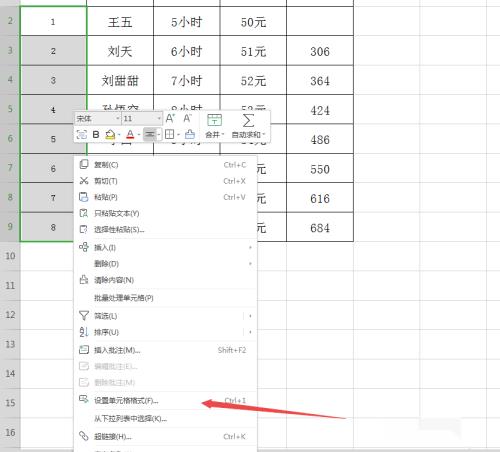Click the copy icon beside 复制(C)
Screen dimensions: 500x452
click(x=84, y=164)
